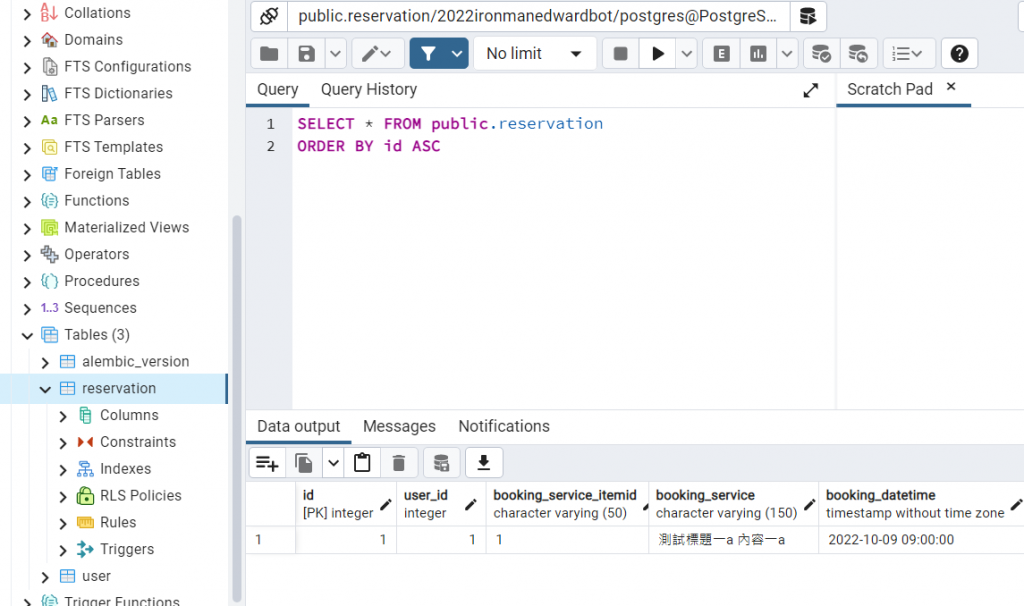
Task: Open the Execute options dropdown arrow
Action: (x=686, y=54)
